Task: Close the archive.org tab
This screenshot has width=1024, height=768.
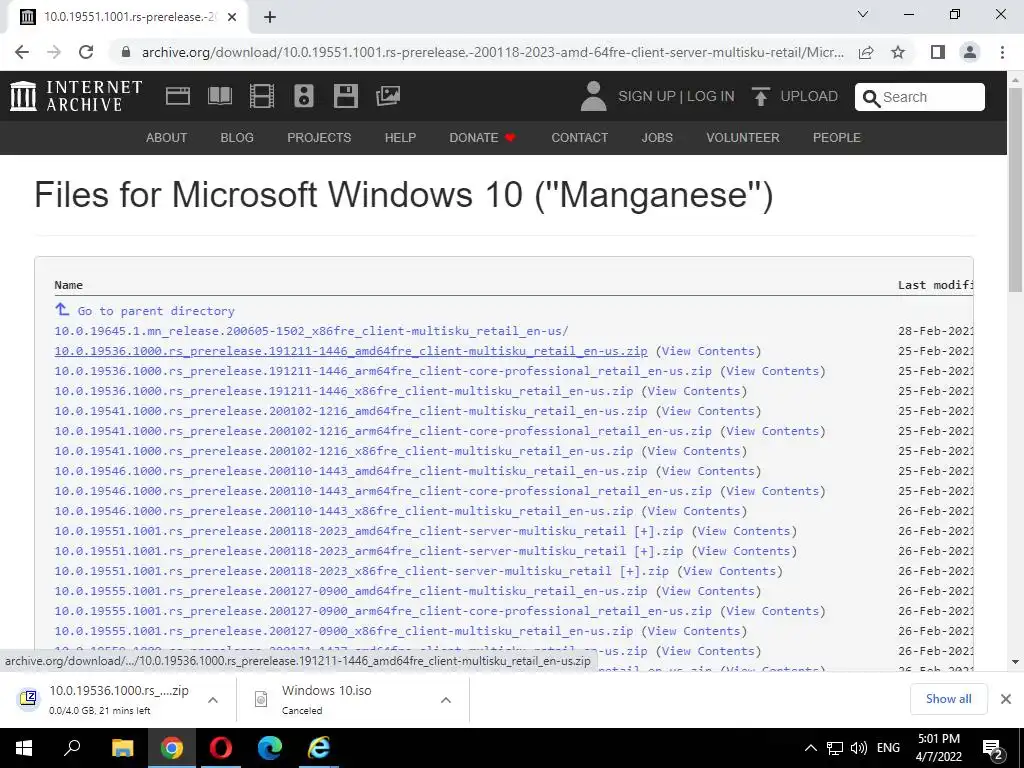Action: (232, 17)
